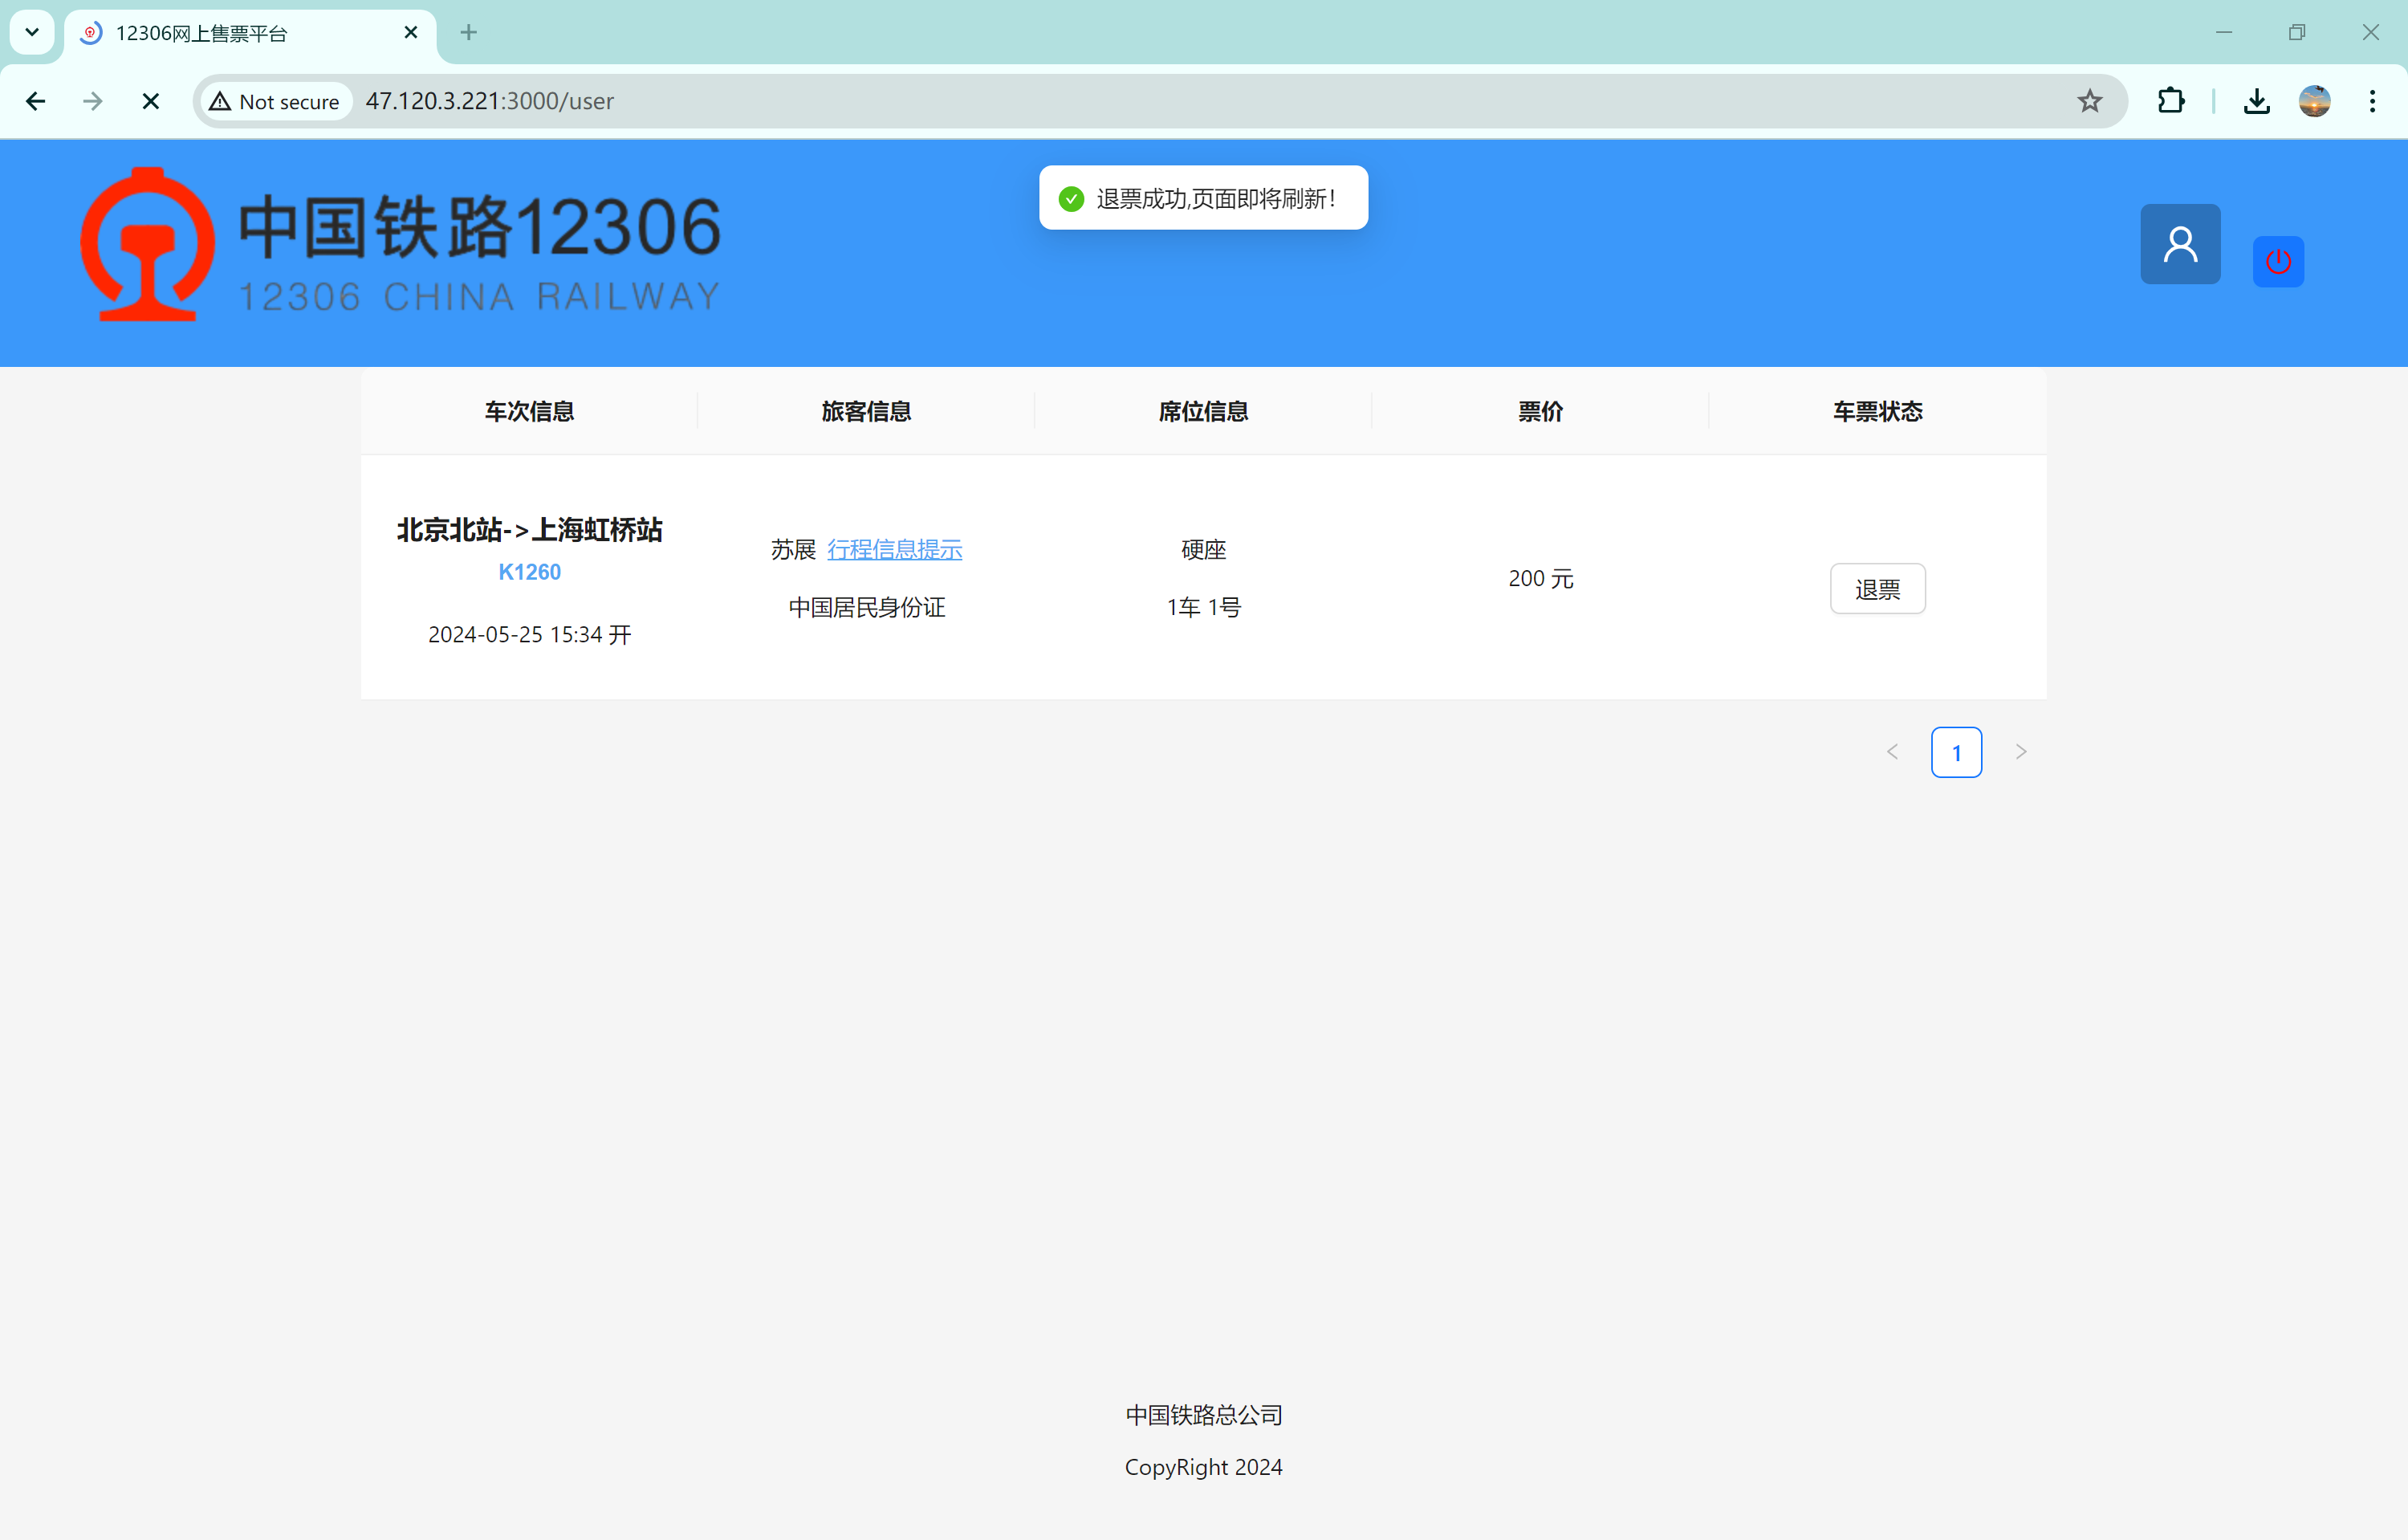Click the 车次信息 column header
2408x1540 pixels.
tap(530, 411)
